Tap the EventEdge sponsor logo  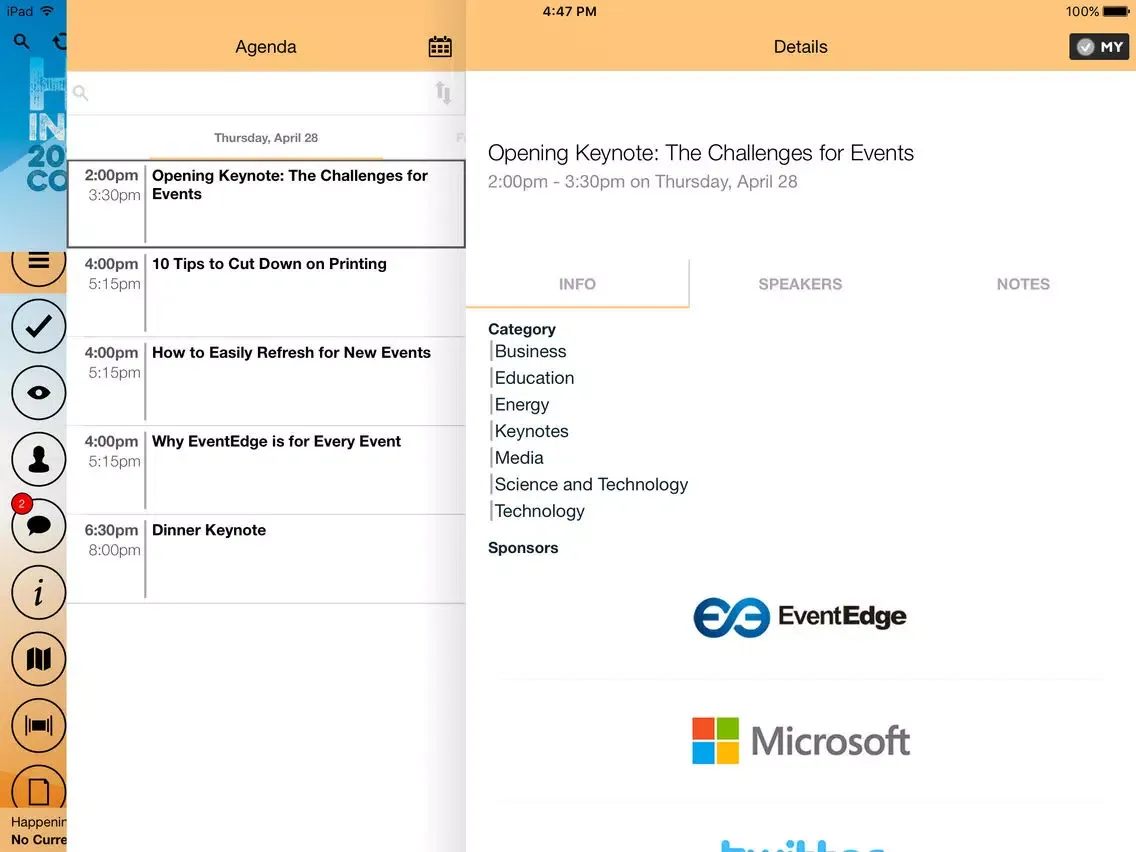tap(800, 617)
